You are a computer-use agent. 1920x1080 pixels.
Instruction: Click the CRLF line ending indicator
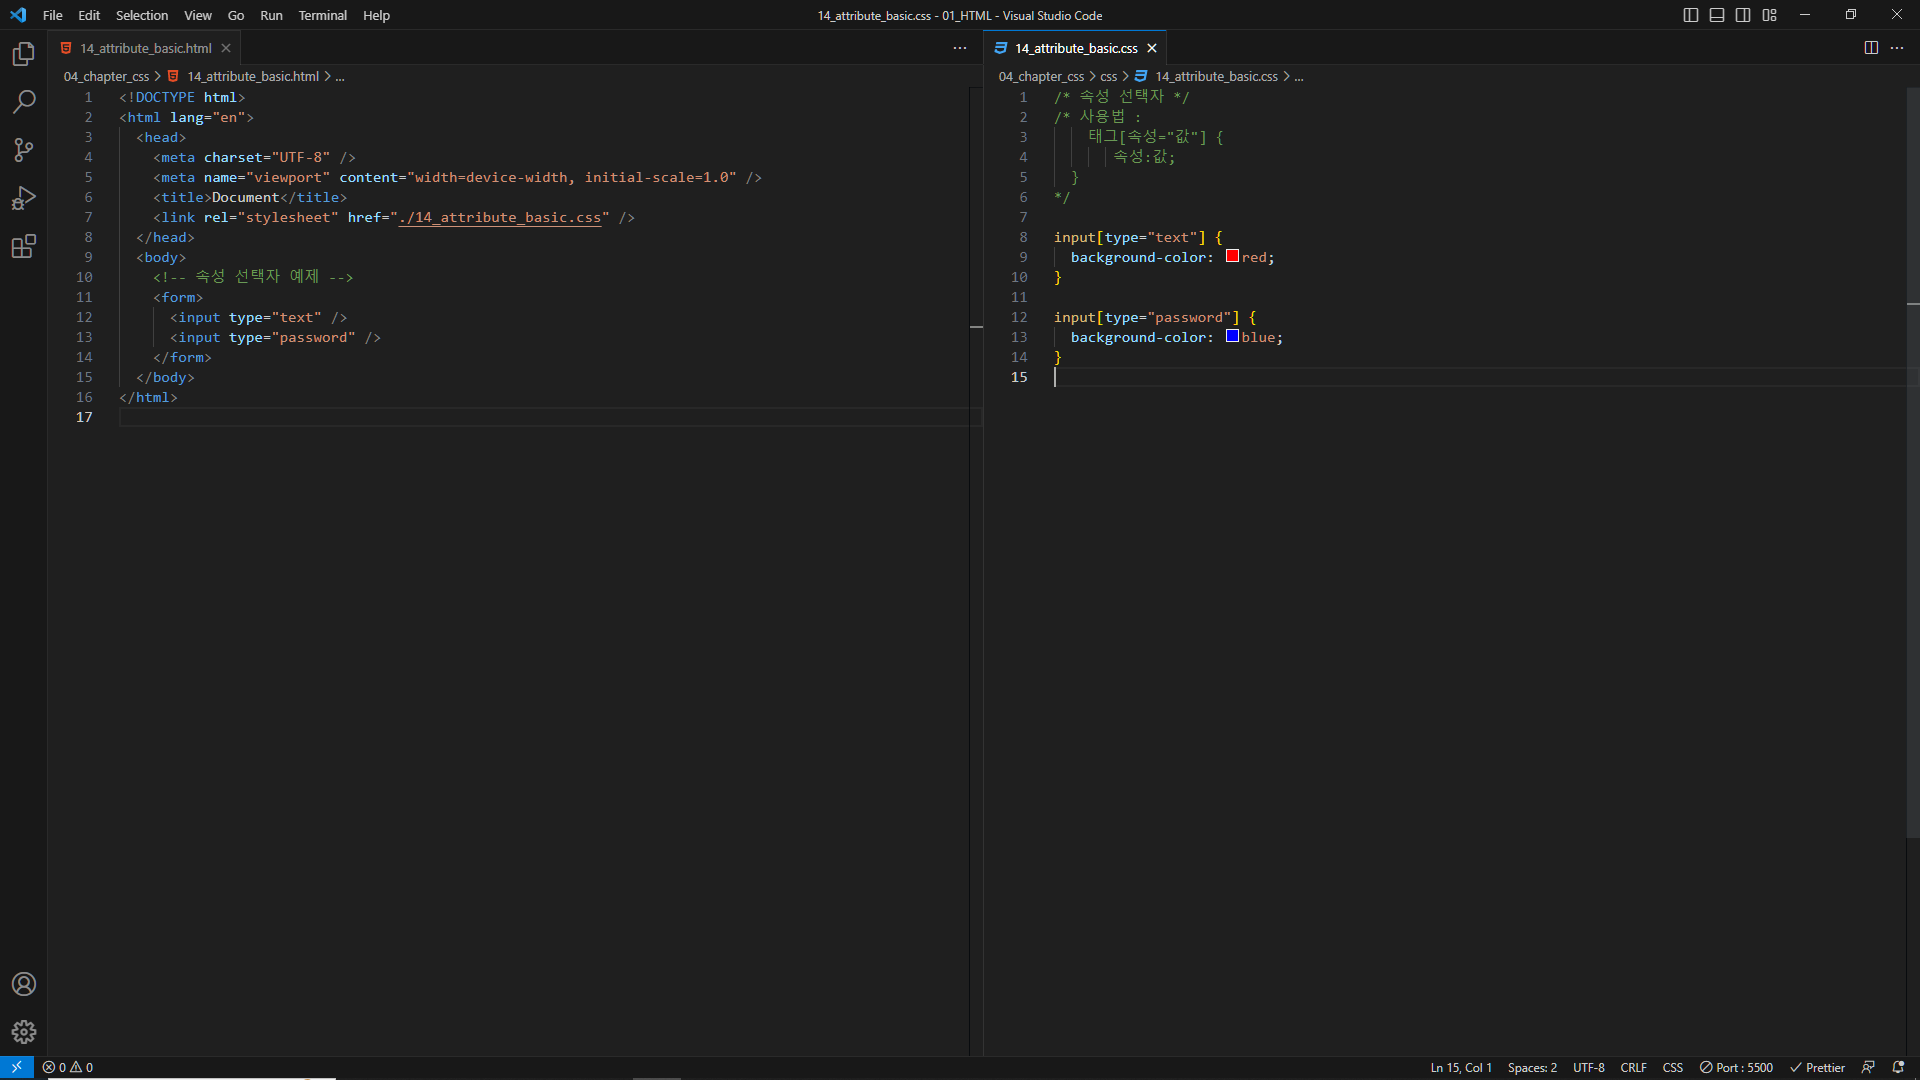pyautogui.click(x=1633, y=1067)
